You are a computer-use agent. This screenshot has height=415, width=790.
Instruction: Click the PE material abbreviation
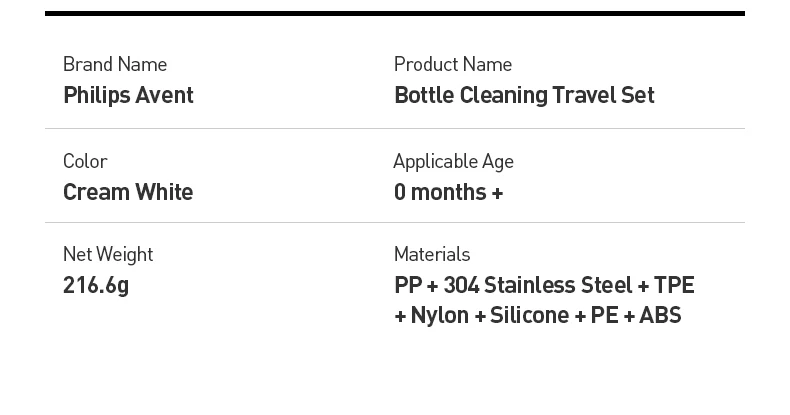click(x=604, y=316)
